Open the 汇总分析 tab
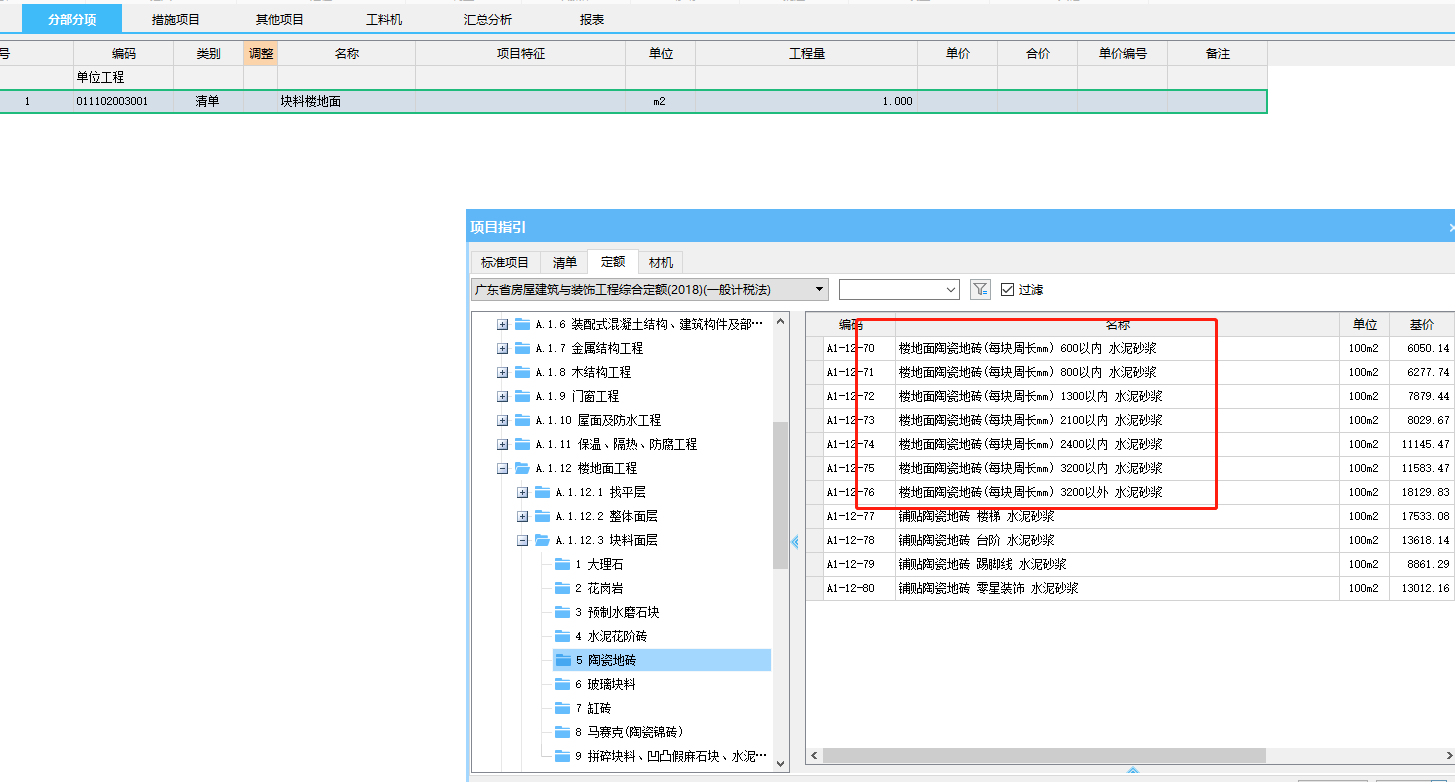1455x782 pixels. 488,19
